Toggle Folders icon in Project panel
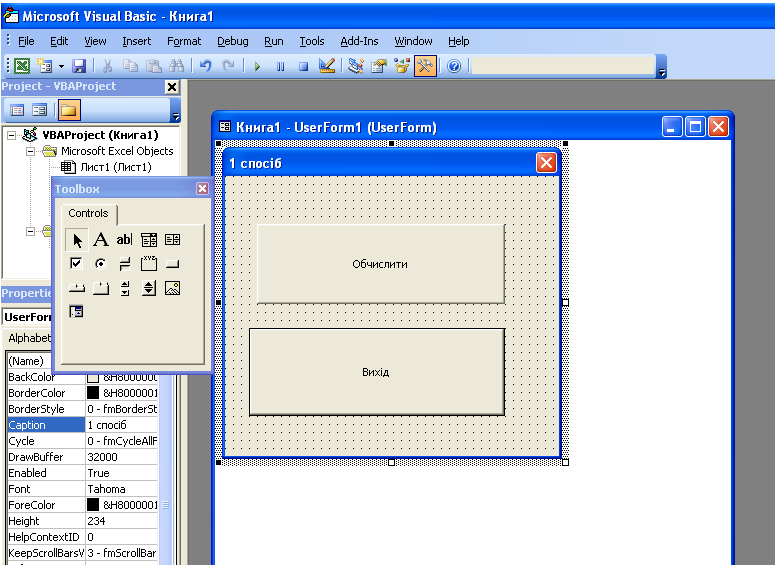The image size is (775, 565). 69,110
